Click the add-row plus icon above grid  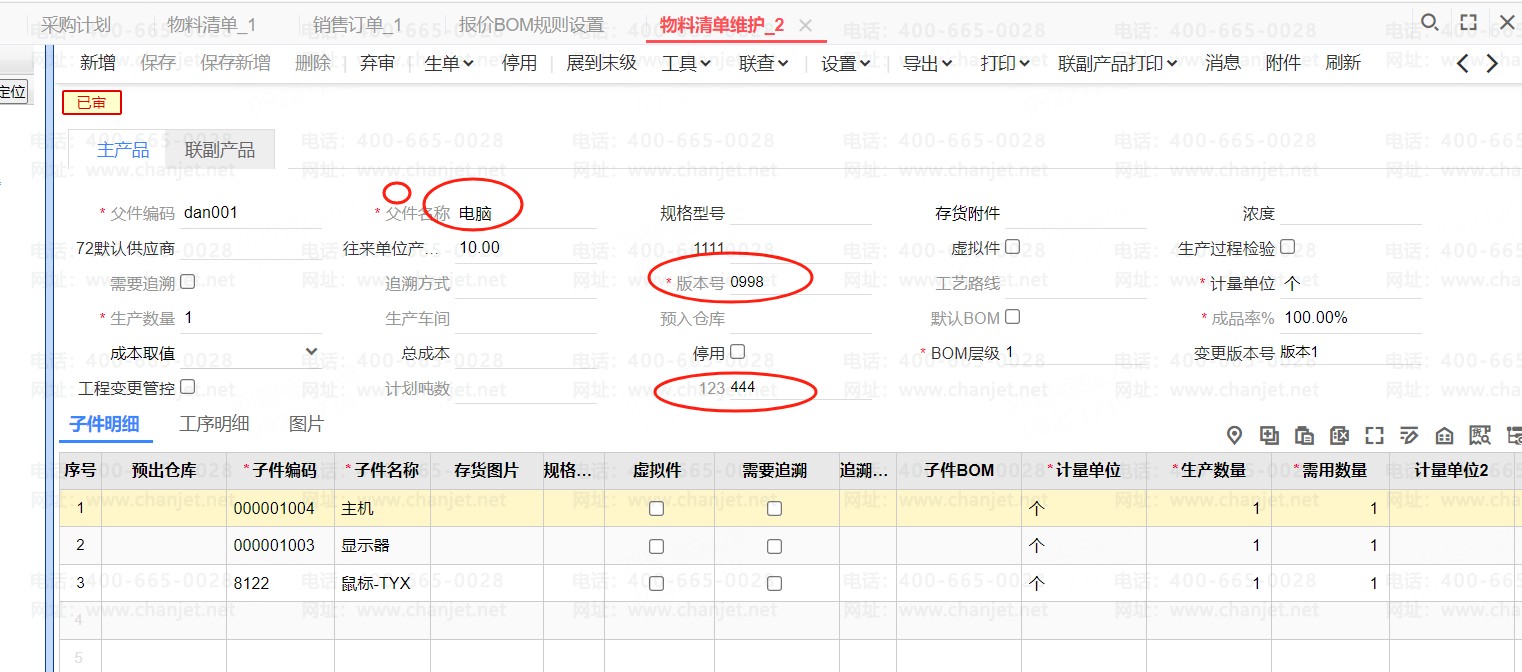[x=1269, y=435]
